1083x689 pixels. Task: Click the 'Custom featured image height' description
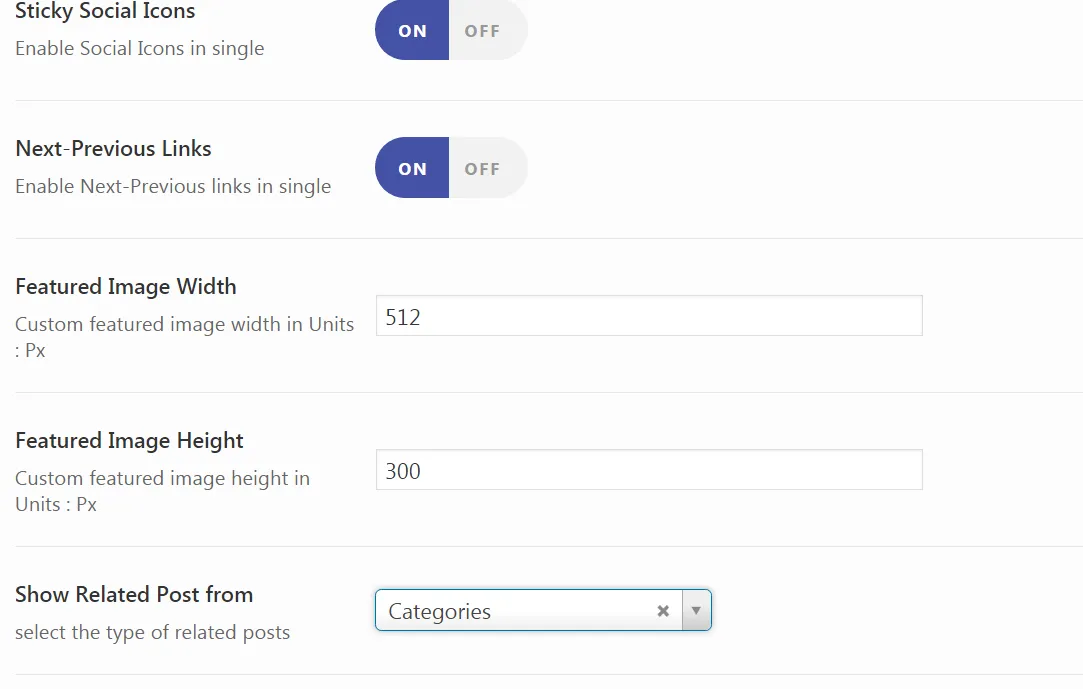pos(162,479)
